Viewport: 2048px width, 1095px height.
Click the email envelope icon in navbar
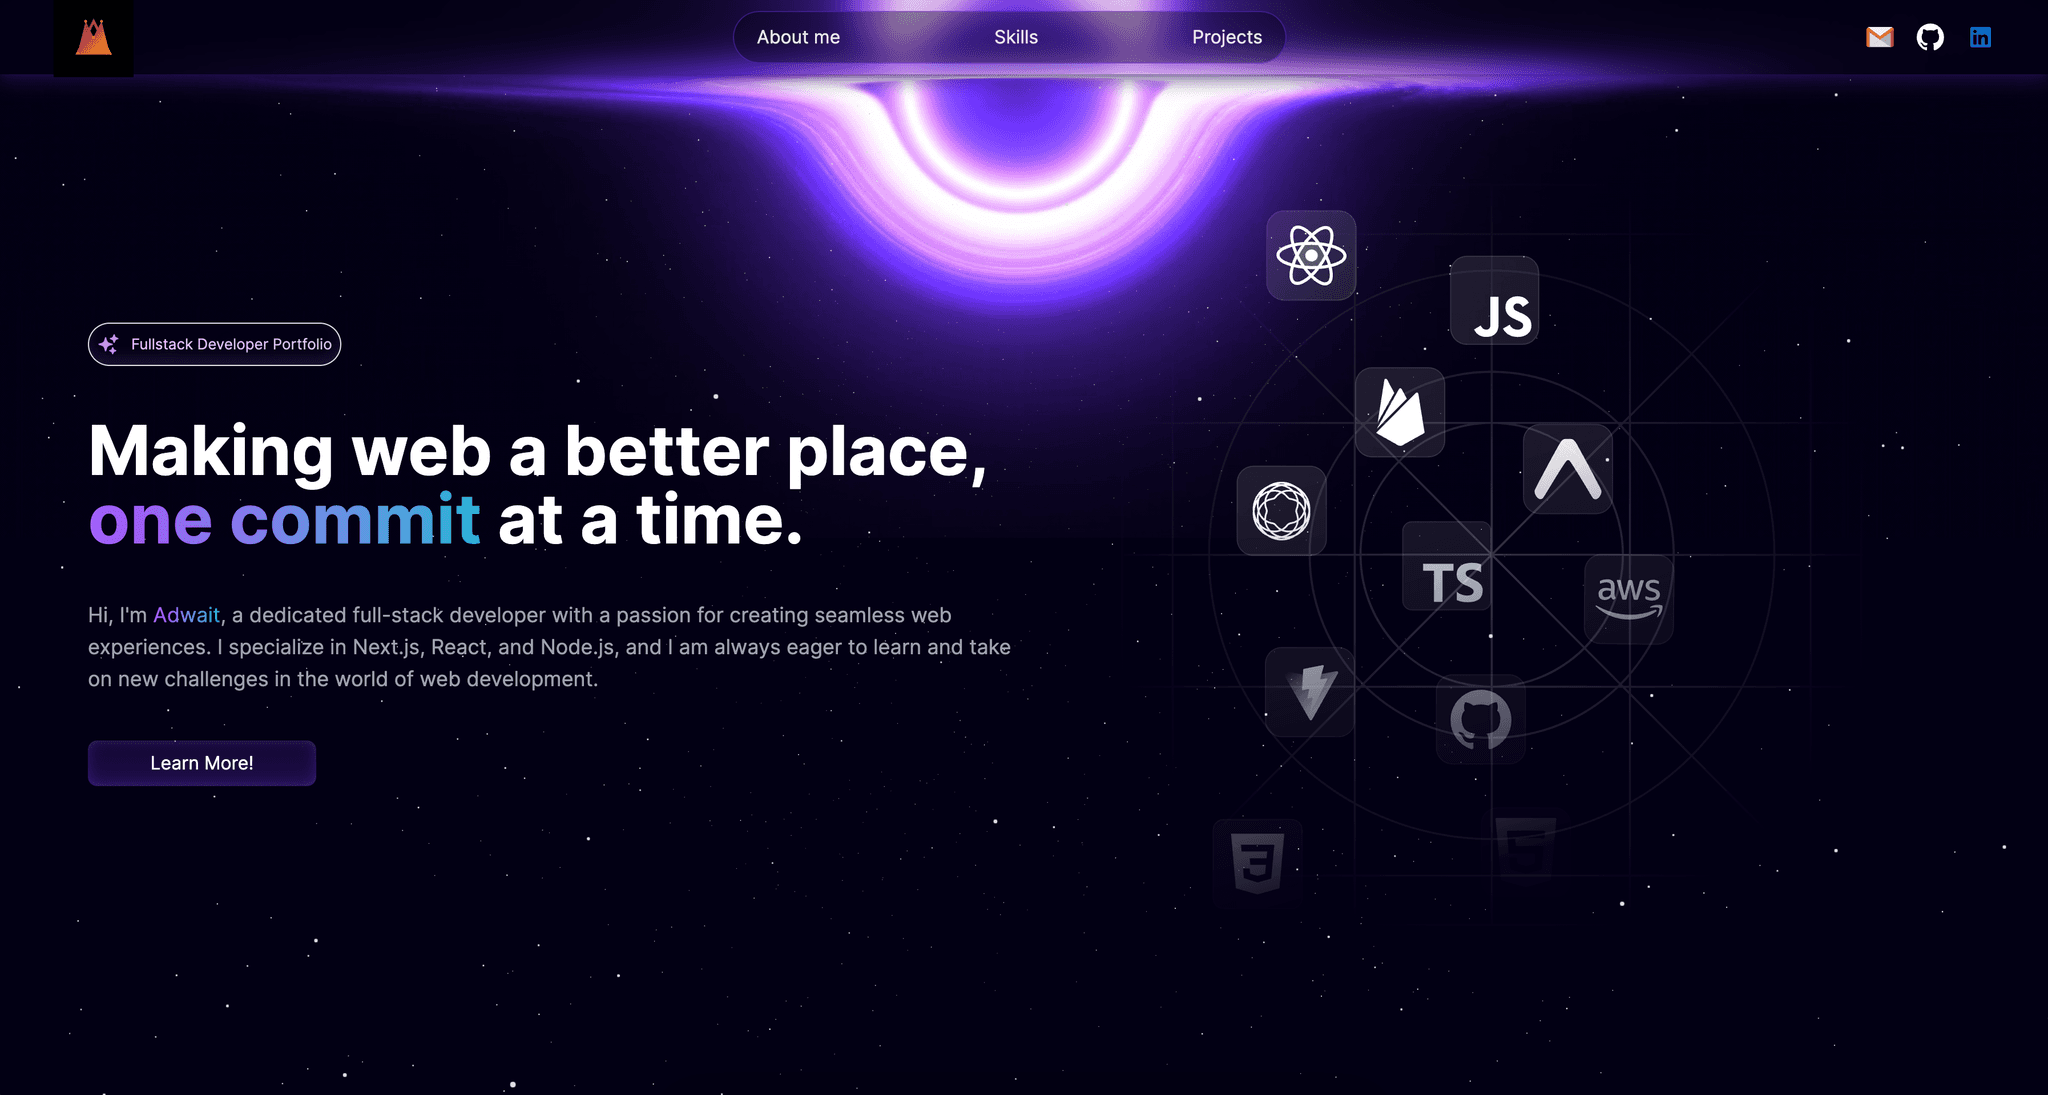pyautogui.click(x=1880, y=37)
